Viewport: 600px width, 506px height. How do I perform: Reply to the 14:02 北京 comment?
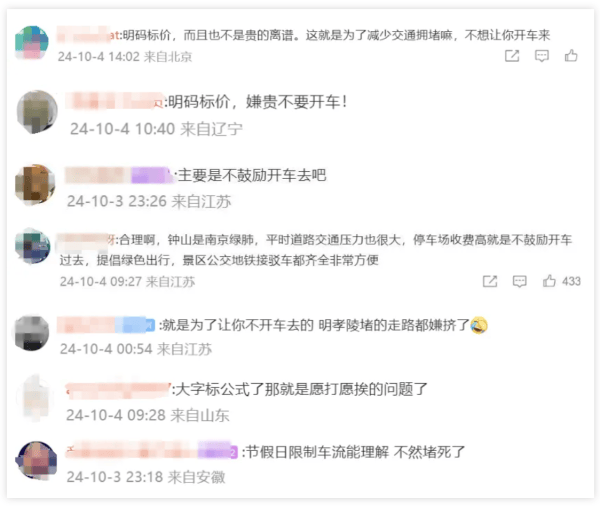tap(541, 56)
